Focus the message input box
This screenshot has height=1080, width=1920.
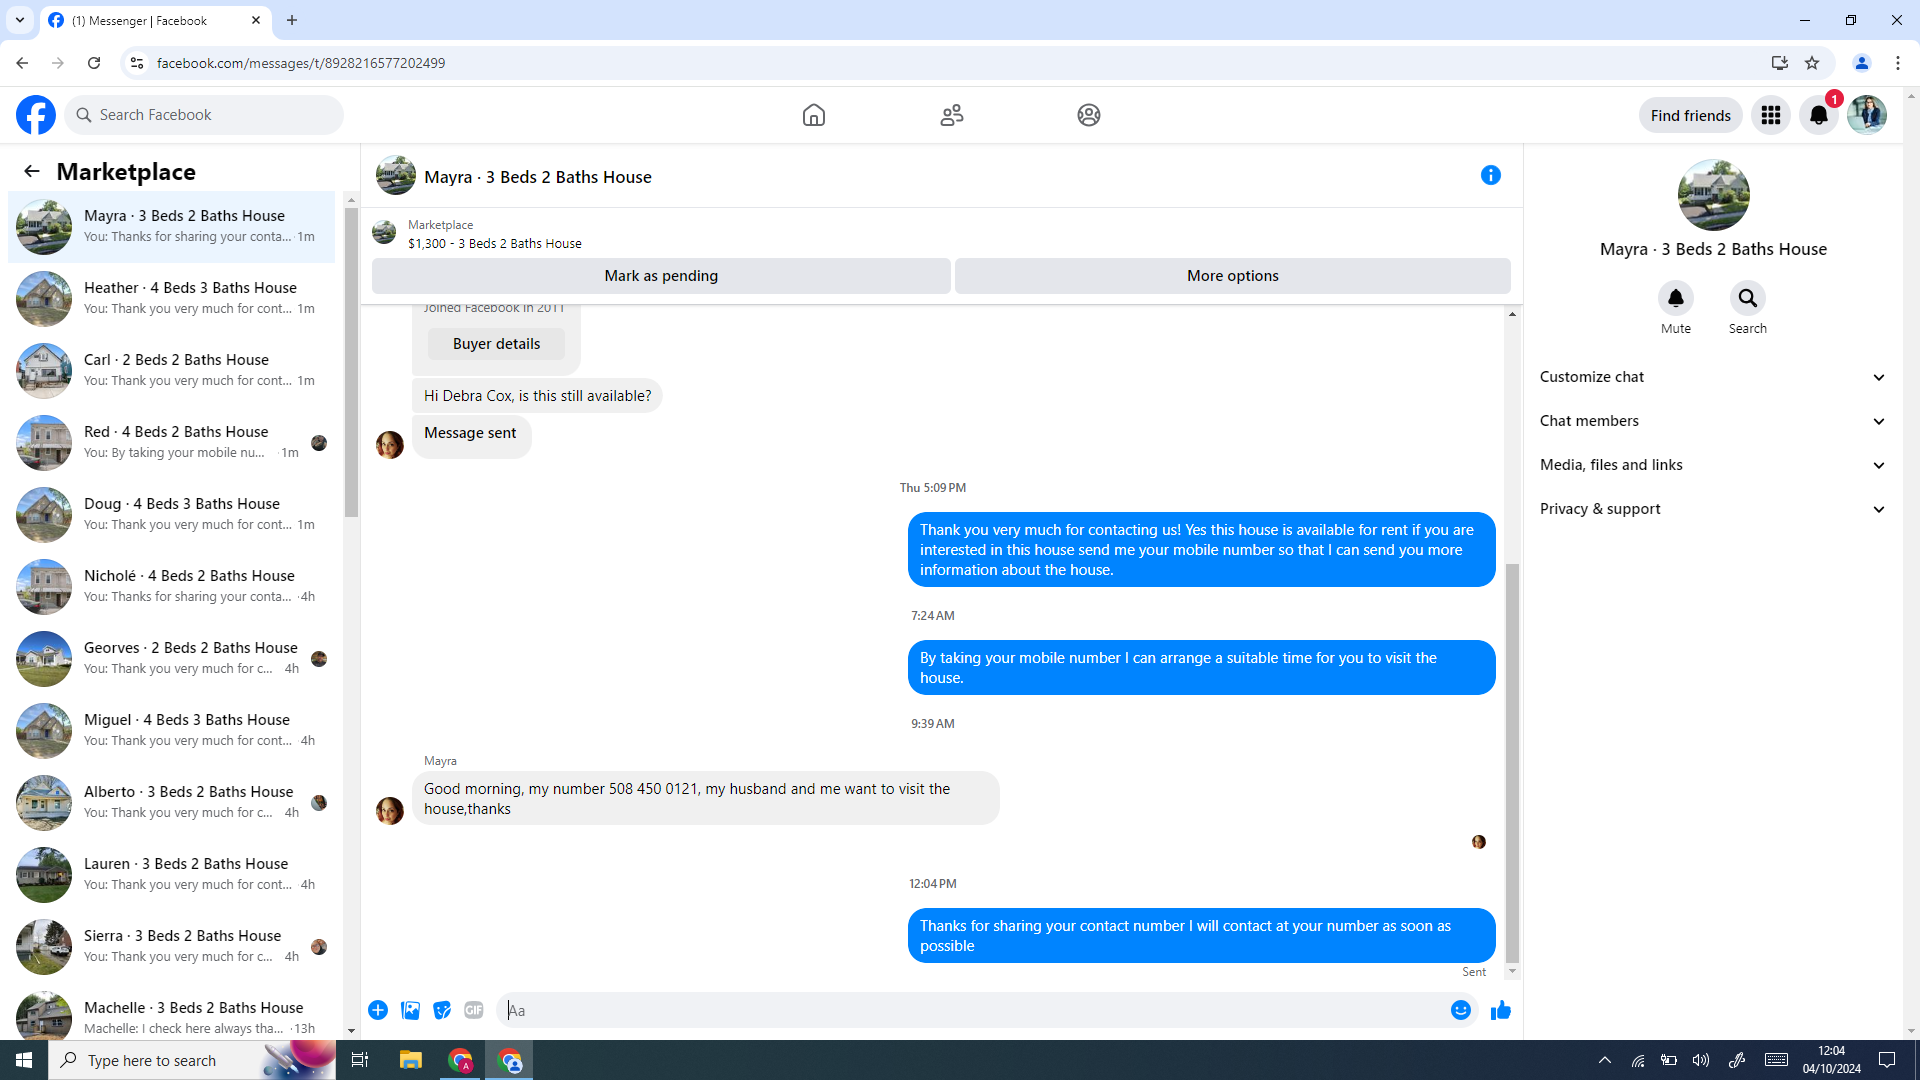point(970,1010)
